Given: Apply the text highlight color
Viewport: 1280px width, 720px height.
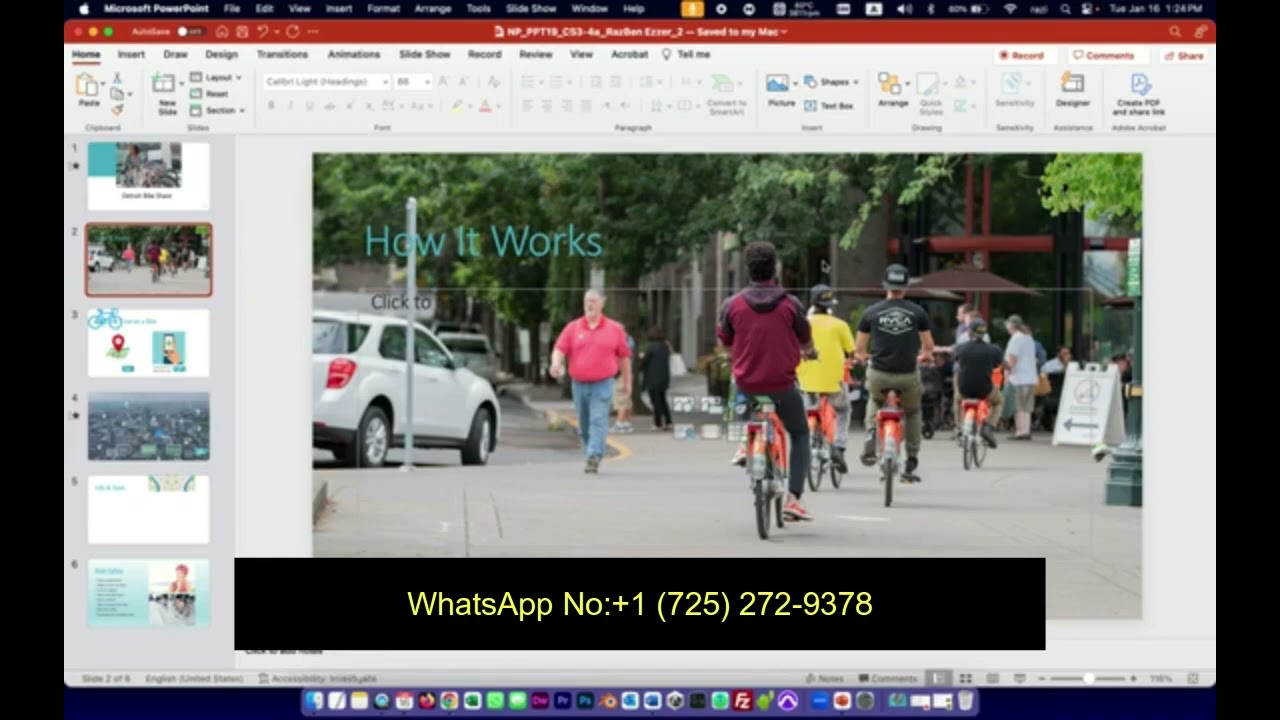Looking at the screenshot, I should pyautogui.click(x=456, y=105).
